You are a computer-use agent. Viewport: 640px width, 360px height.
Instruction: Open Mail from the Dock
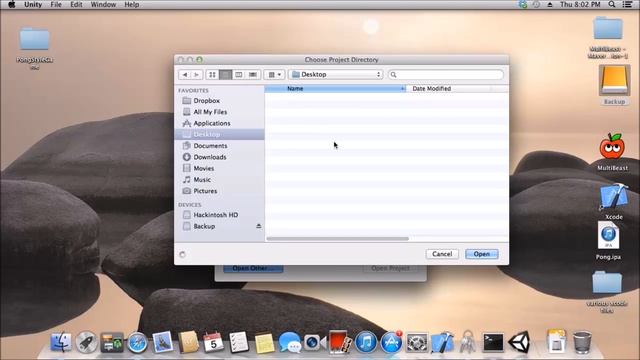coord(162,342)
